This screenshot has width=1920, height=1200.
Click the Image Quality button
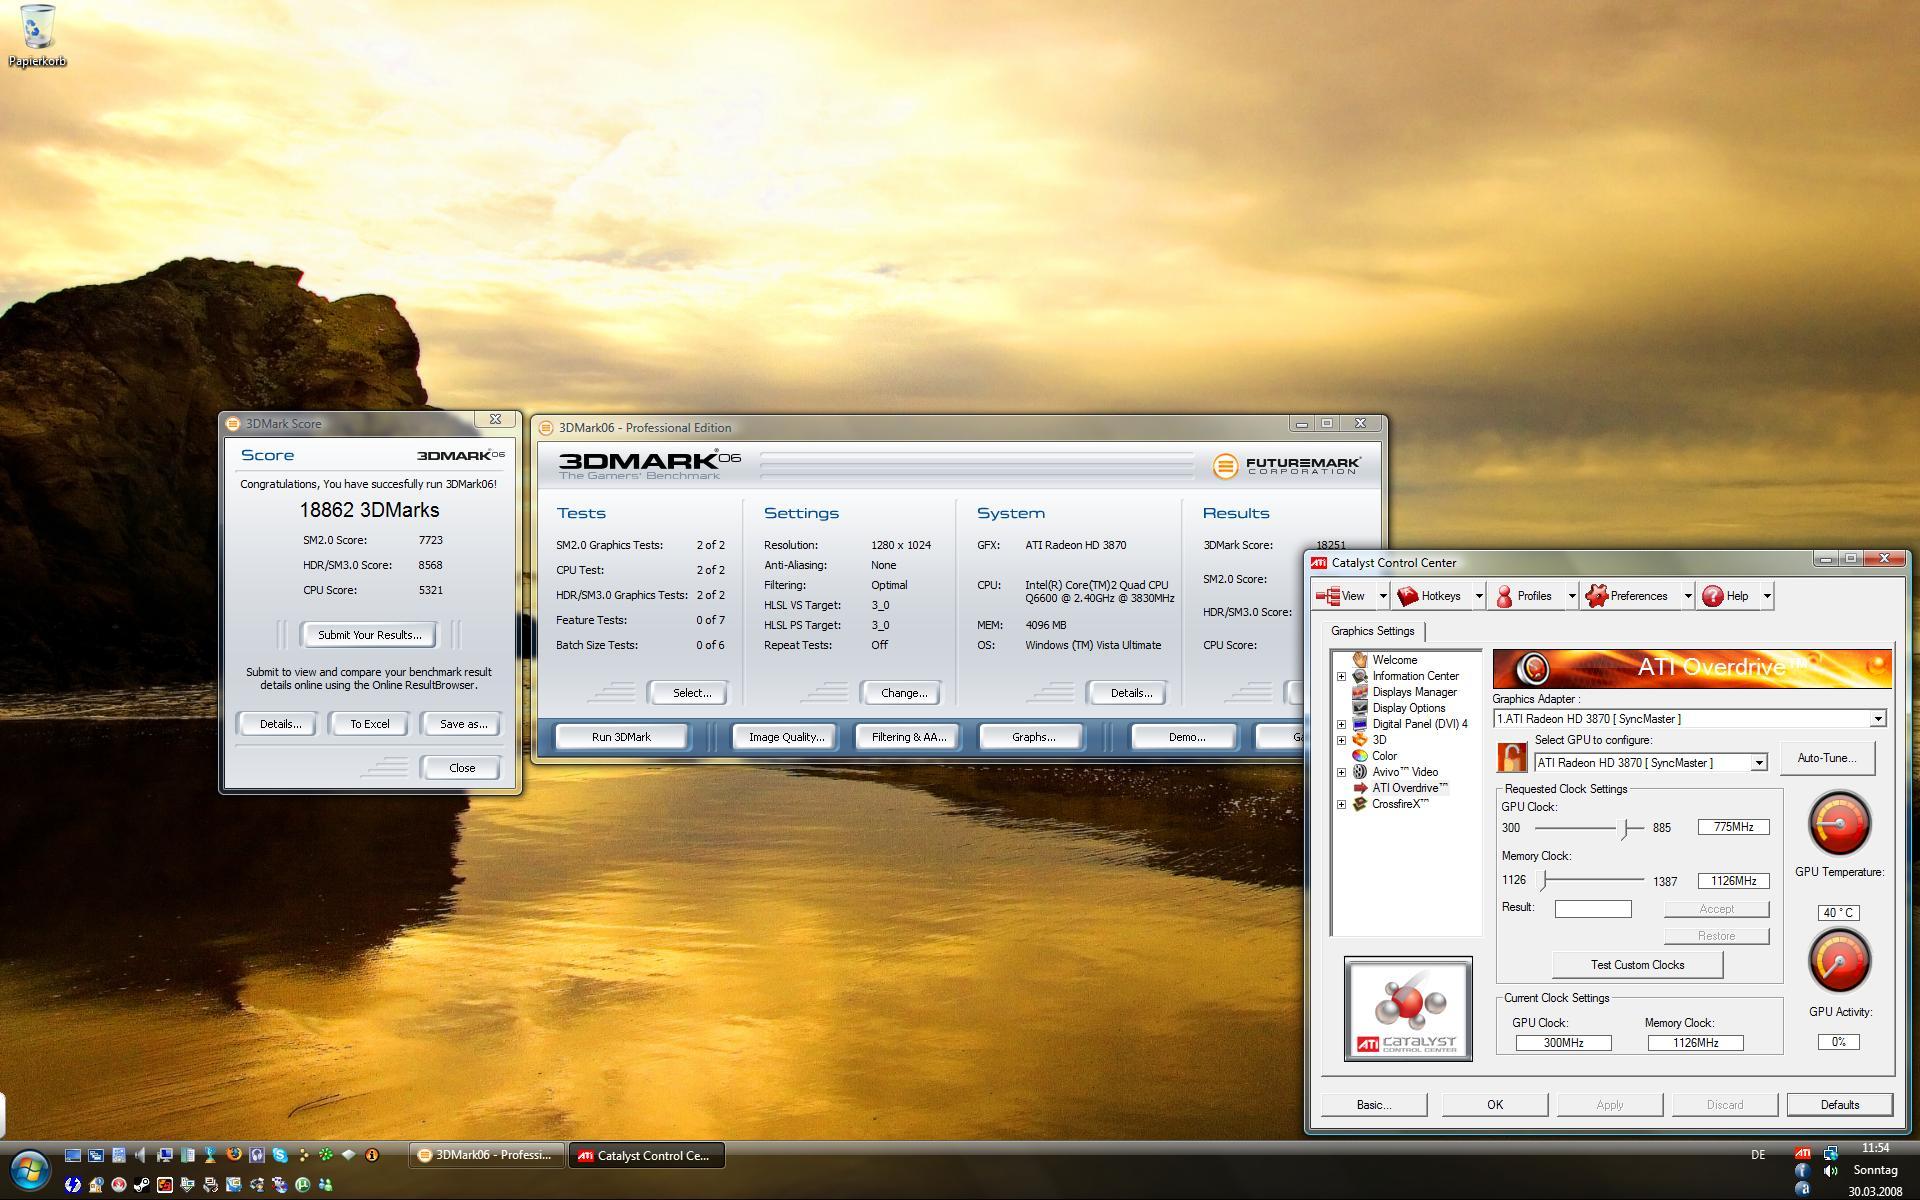click(786, 737)
